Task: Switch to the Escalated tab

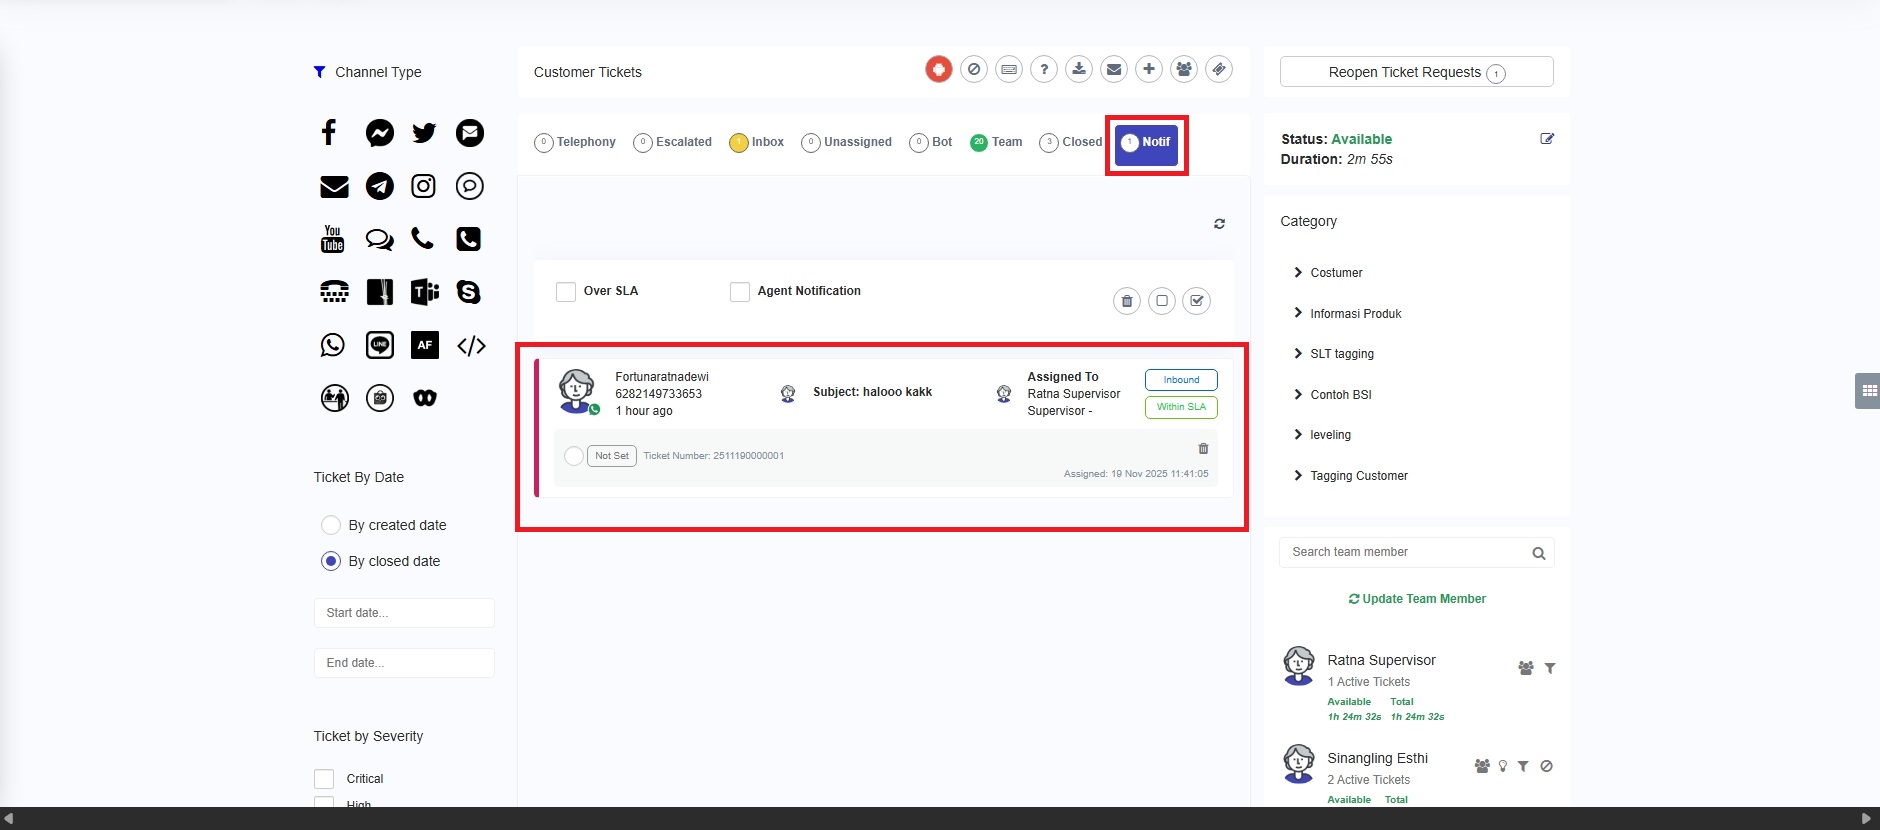Action: [x=673, y=142]
